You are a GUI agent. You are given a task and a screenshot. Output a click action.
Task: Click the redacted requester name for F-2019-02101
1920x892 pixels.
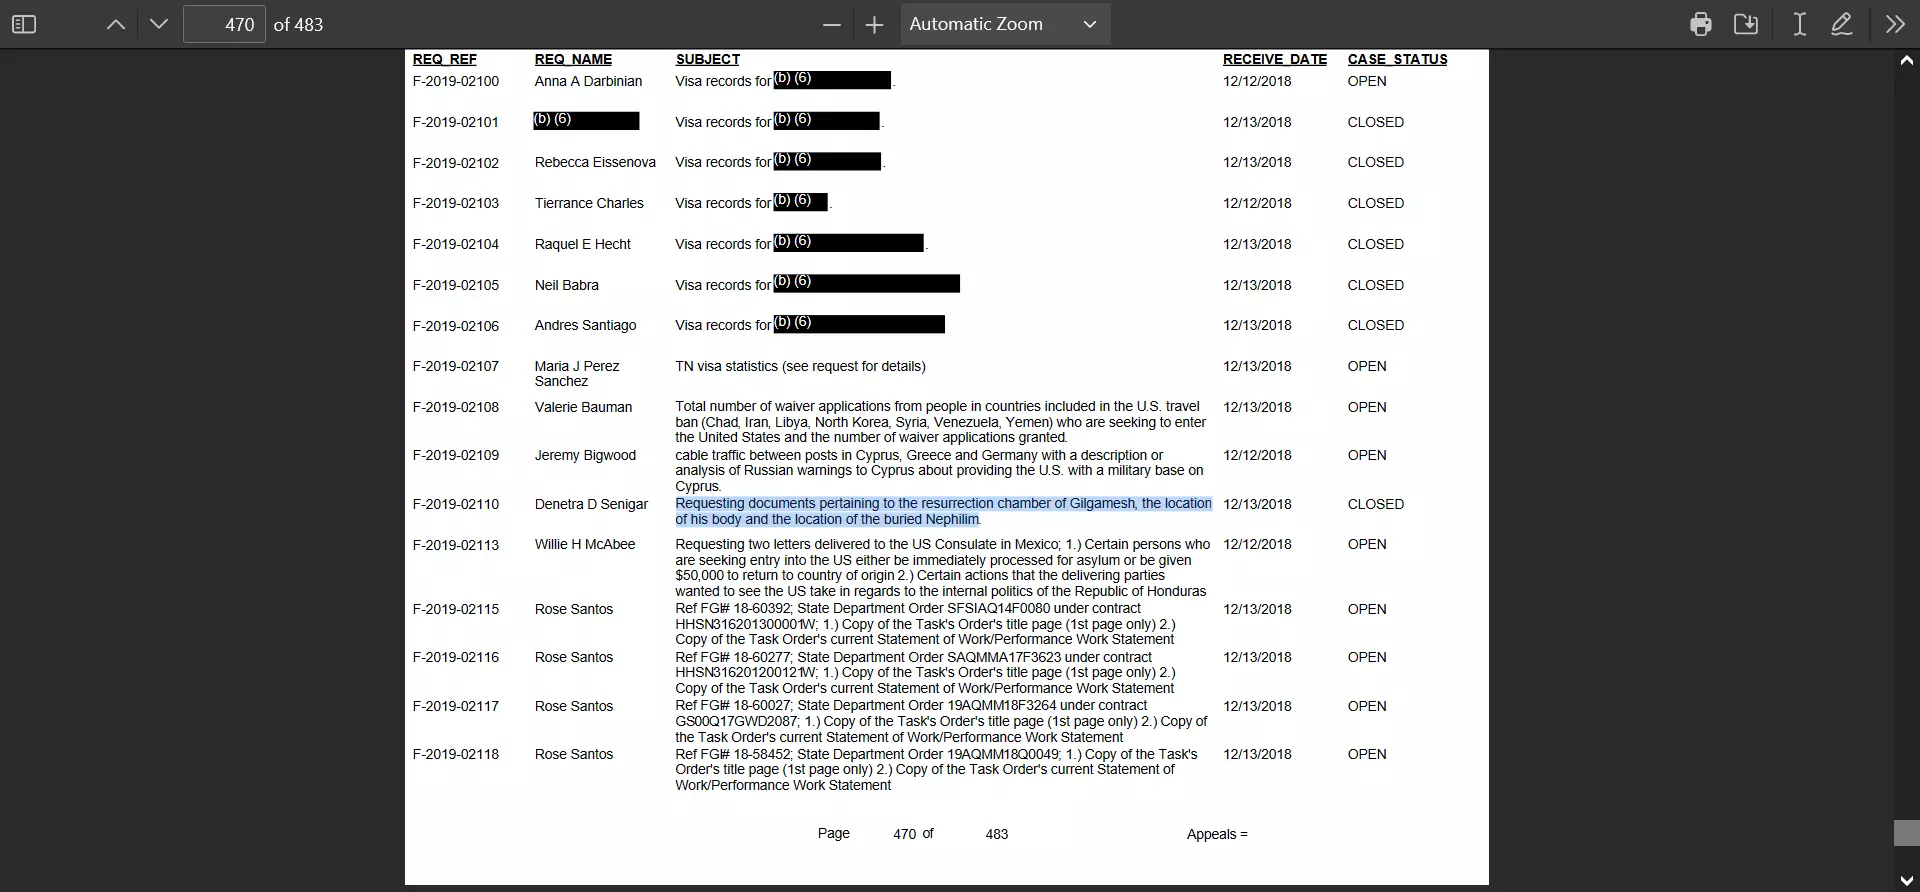pyautogui.click(x=586, y=121)
